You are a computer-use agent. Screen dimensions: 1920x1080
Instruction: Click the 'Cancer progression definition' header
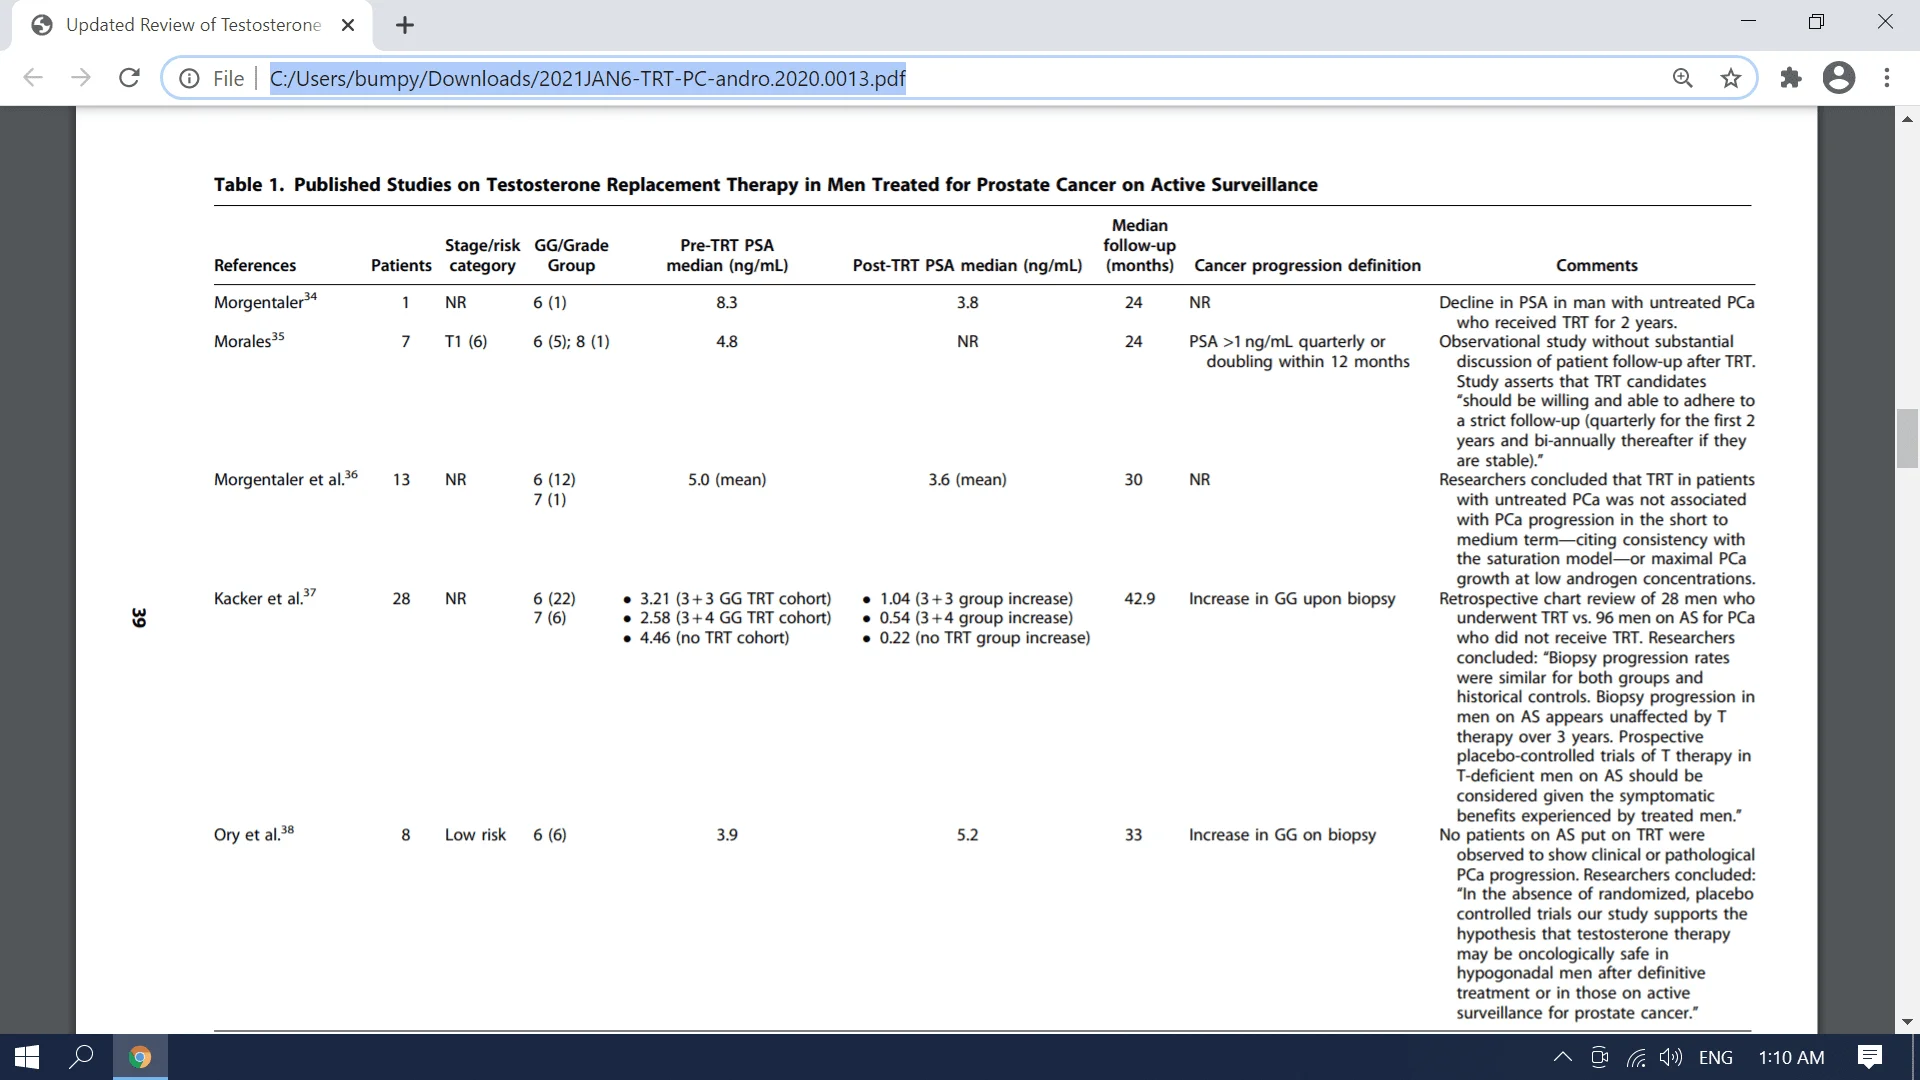pyautogui.click(x=1307, y=265)
